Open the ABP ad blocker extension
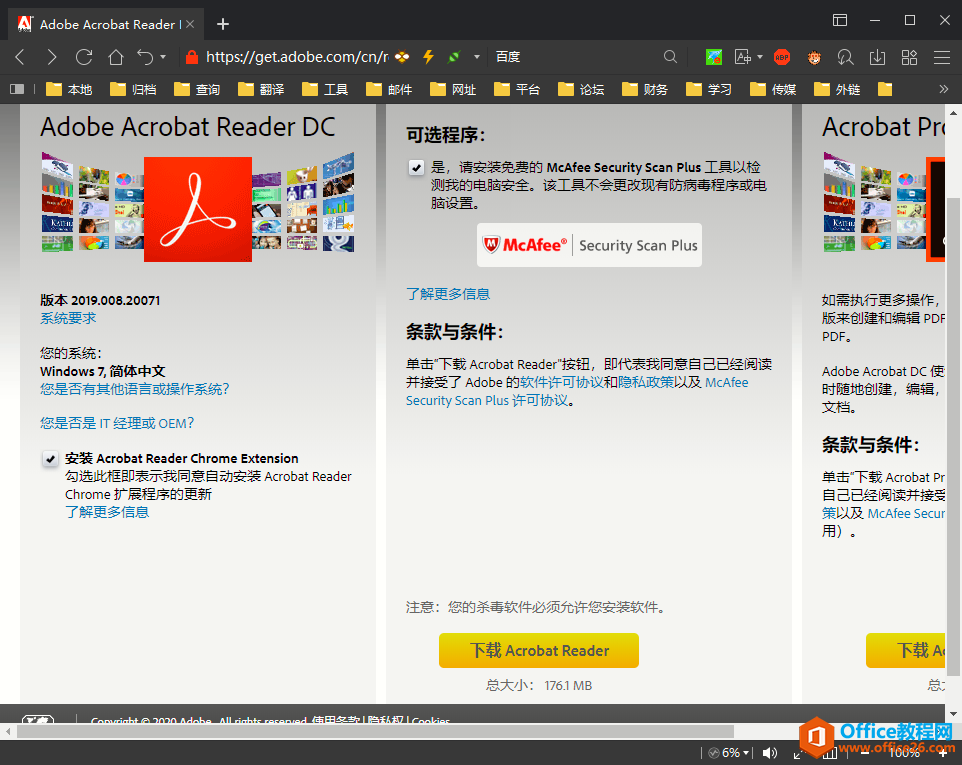962x765 pixels. [x=782, y=57]
